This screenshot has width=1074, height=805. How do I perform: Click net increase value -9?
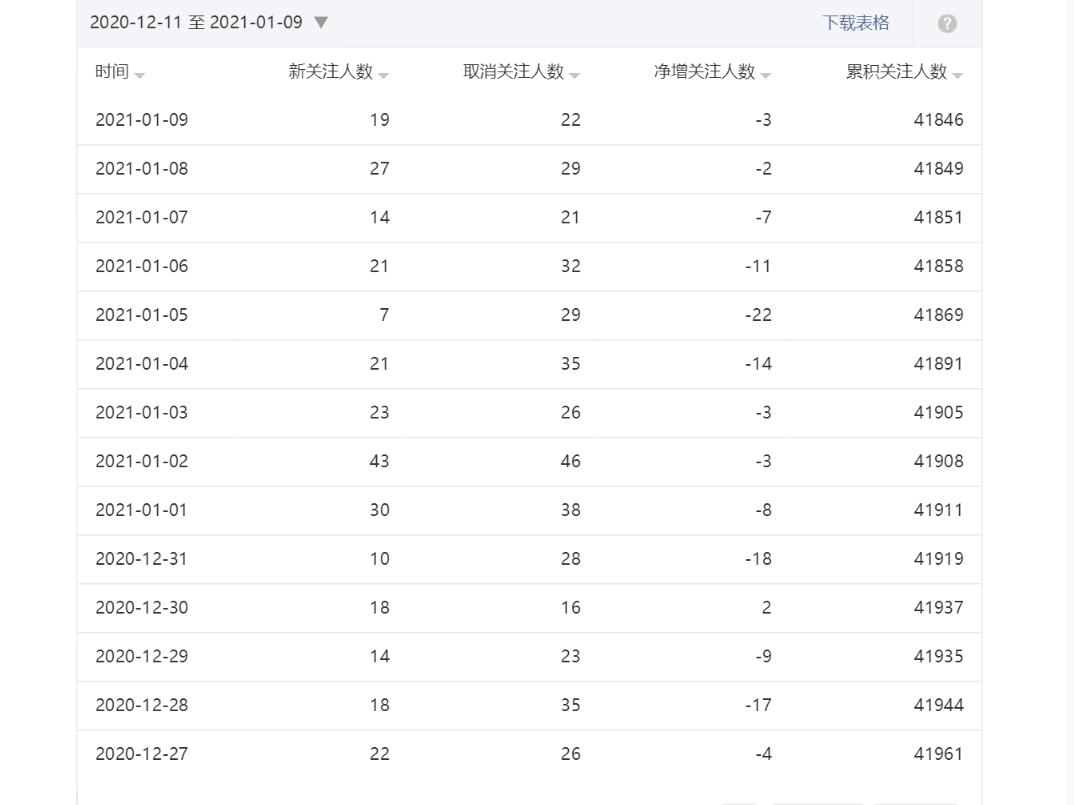[764, 656]
